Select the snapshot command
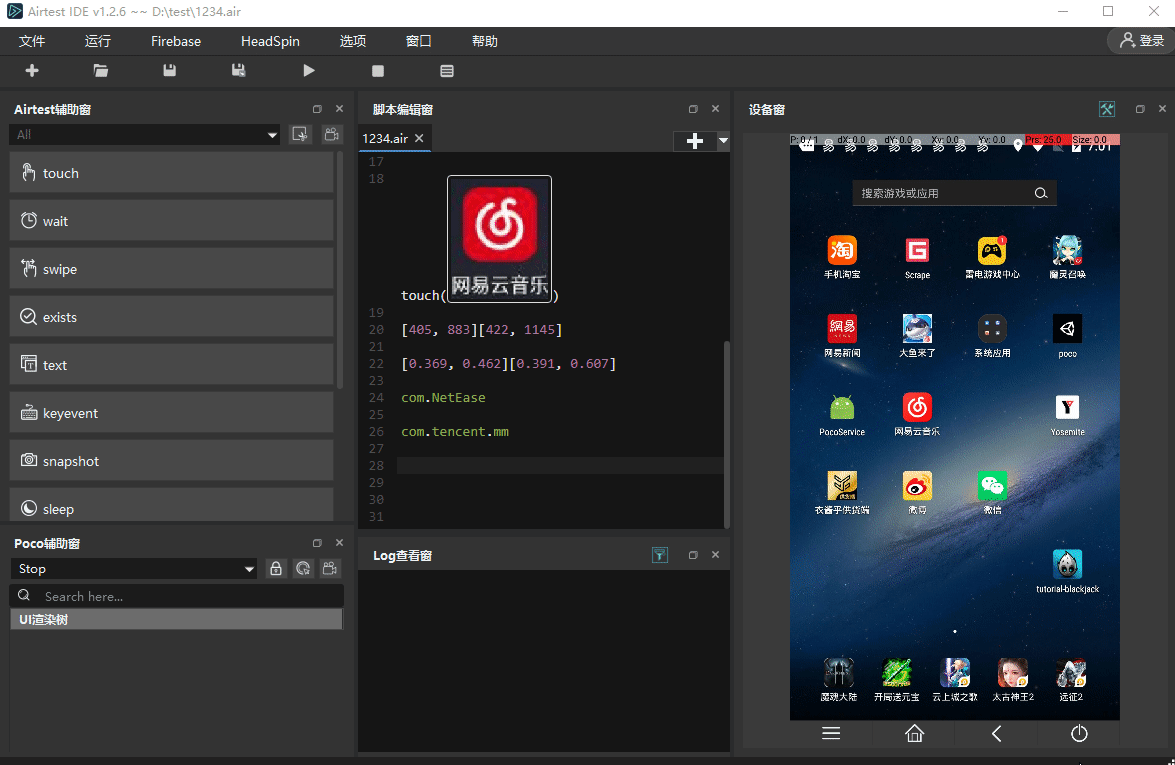The width and height of the screenshot is (1175, 765). [171, 461]
